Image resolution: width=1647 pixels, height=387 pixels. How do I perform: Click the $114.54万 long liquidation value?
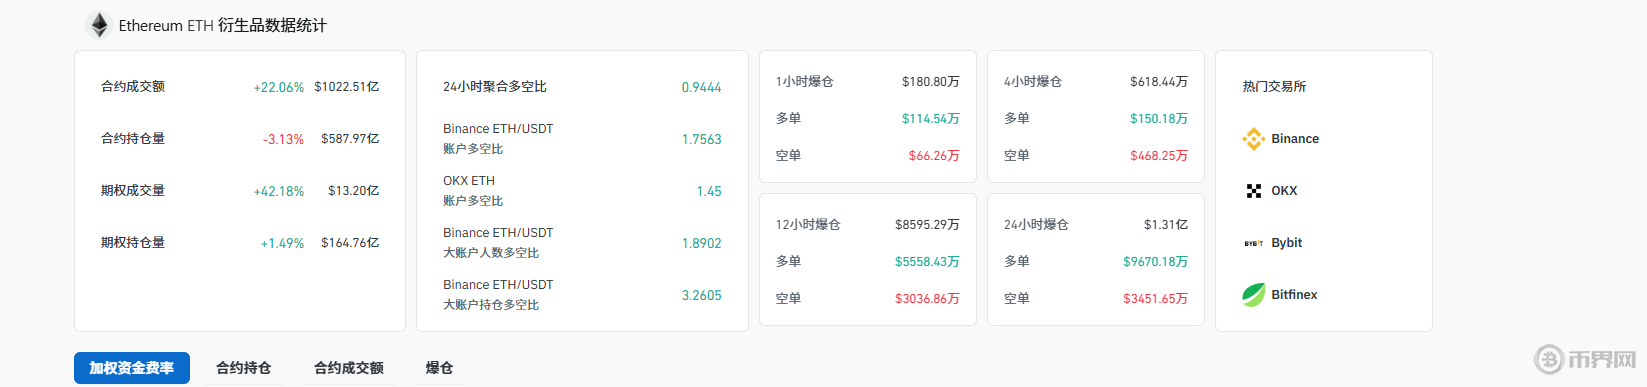[931, 119]
